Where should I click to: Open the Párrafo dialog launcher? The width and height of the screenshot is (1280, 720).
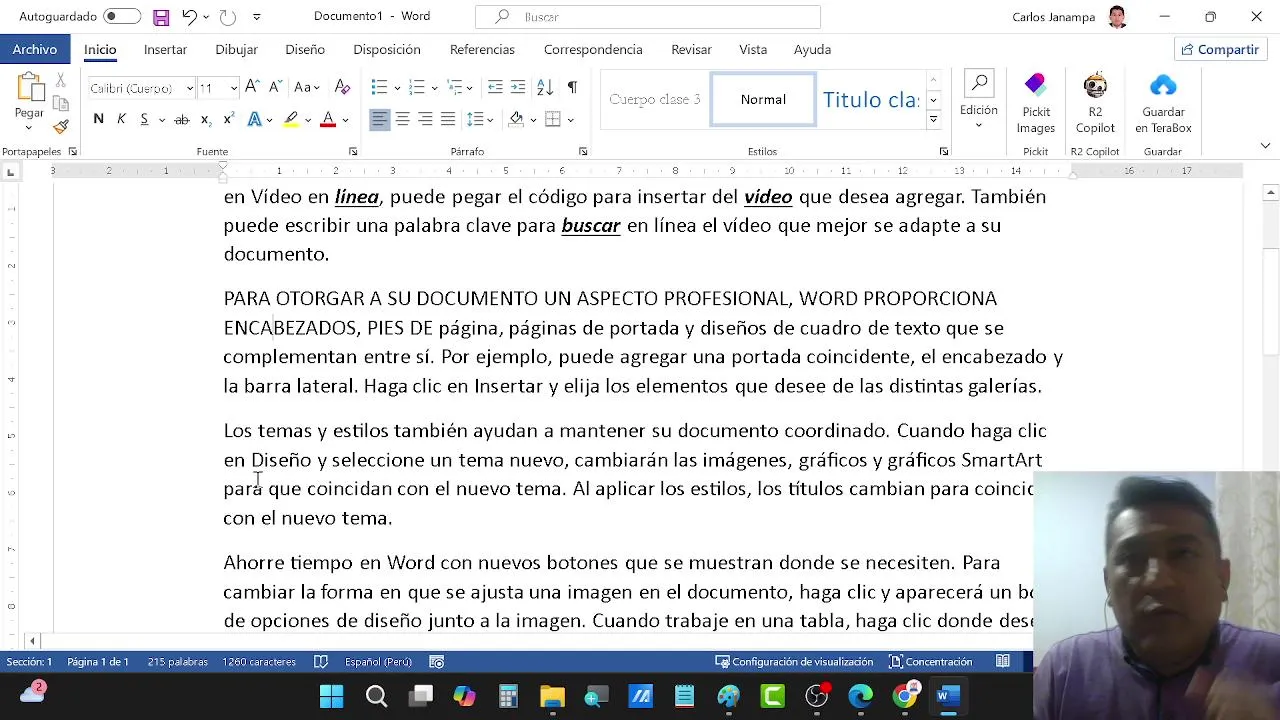click(x=583, y=151)
